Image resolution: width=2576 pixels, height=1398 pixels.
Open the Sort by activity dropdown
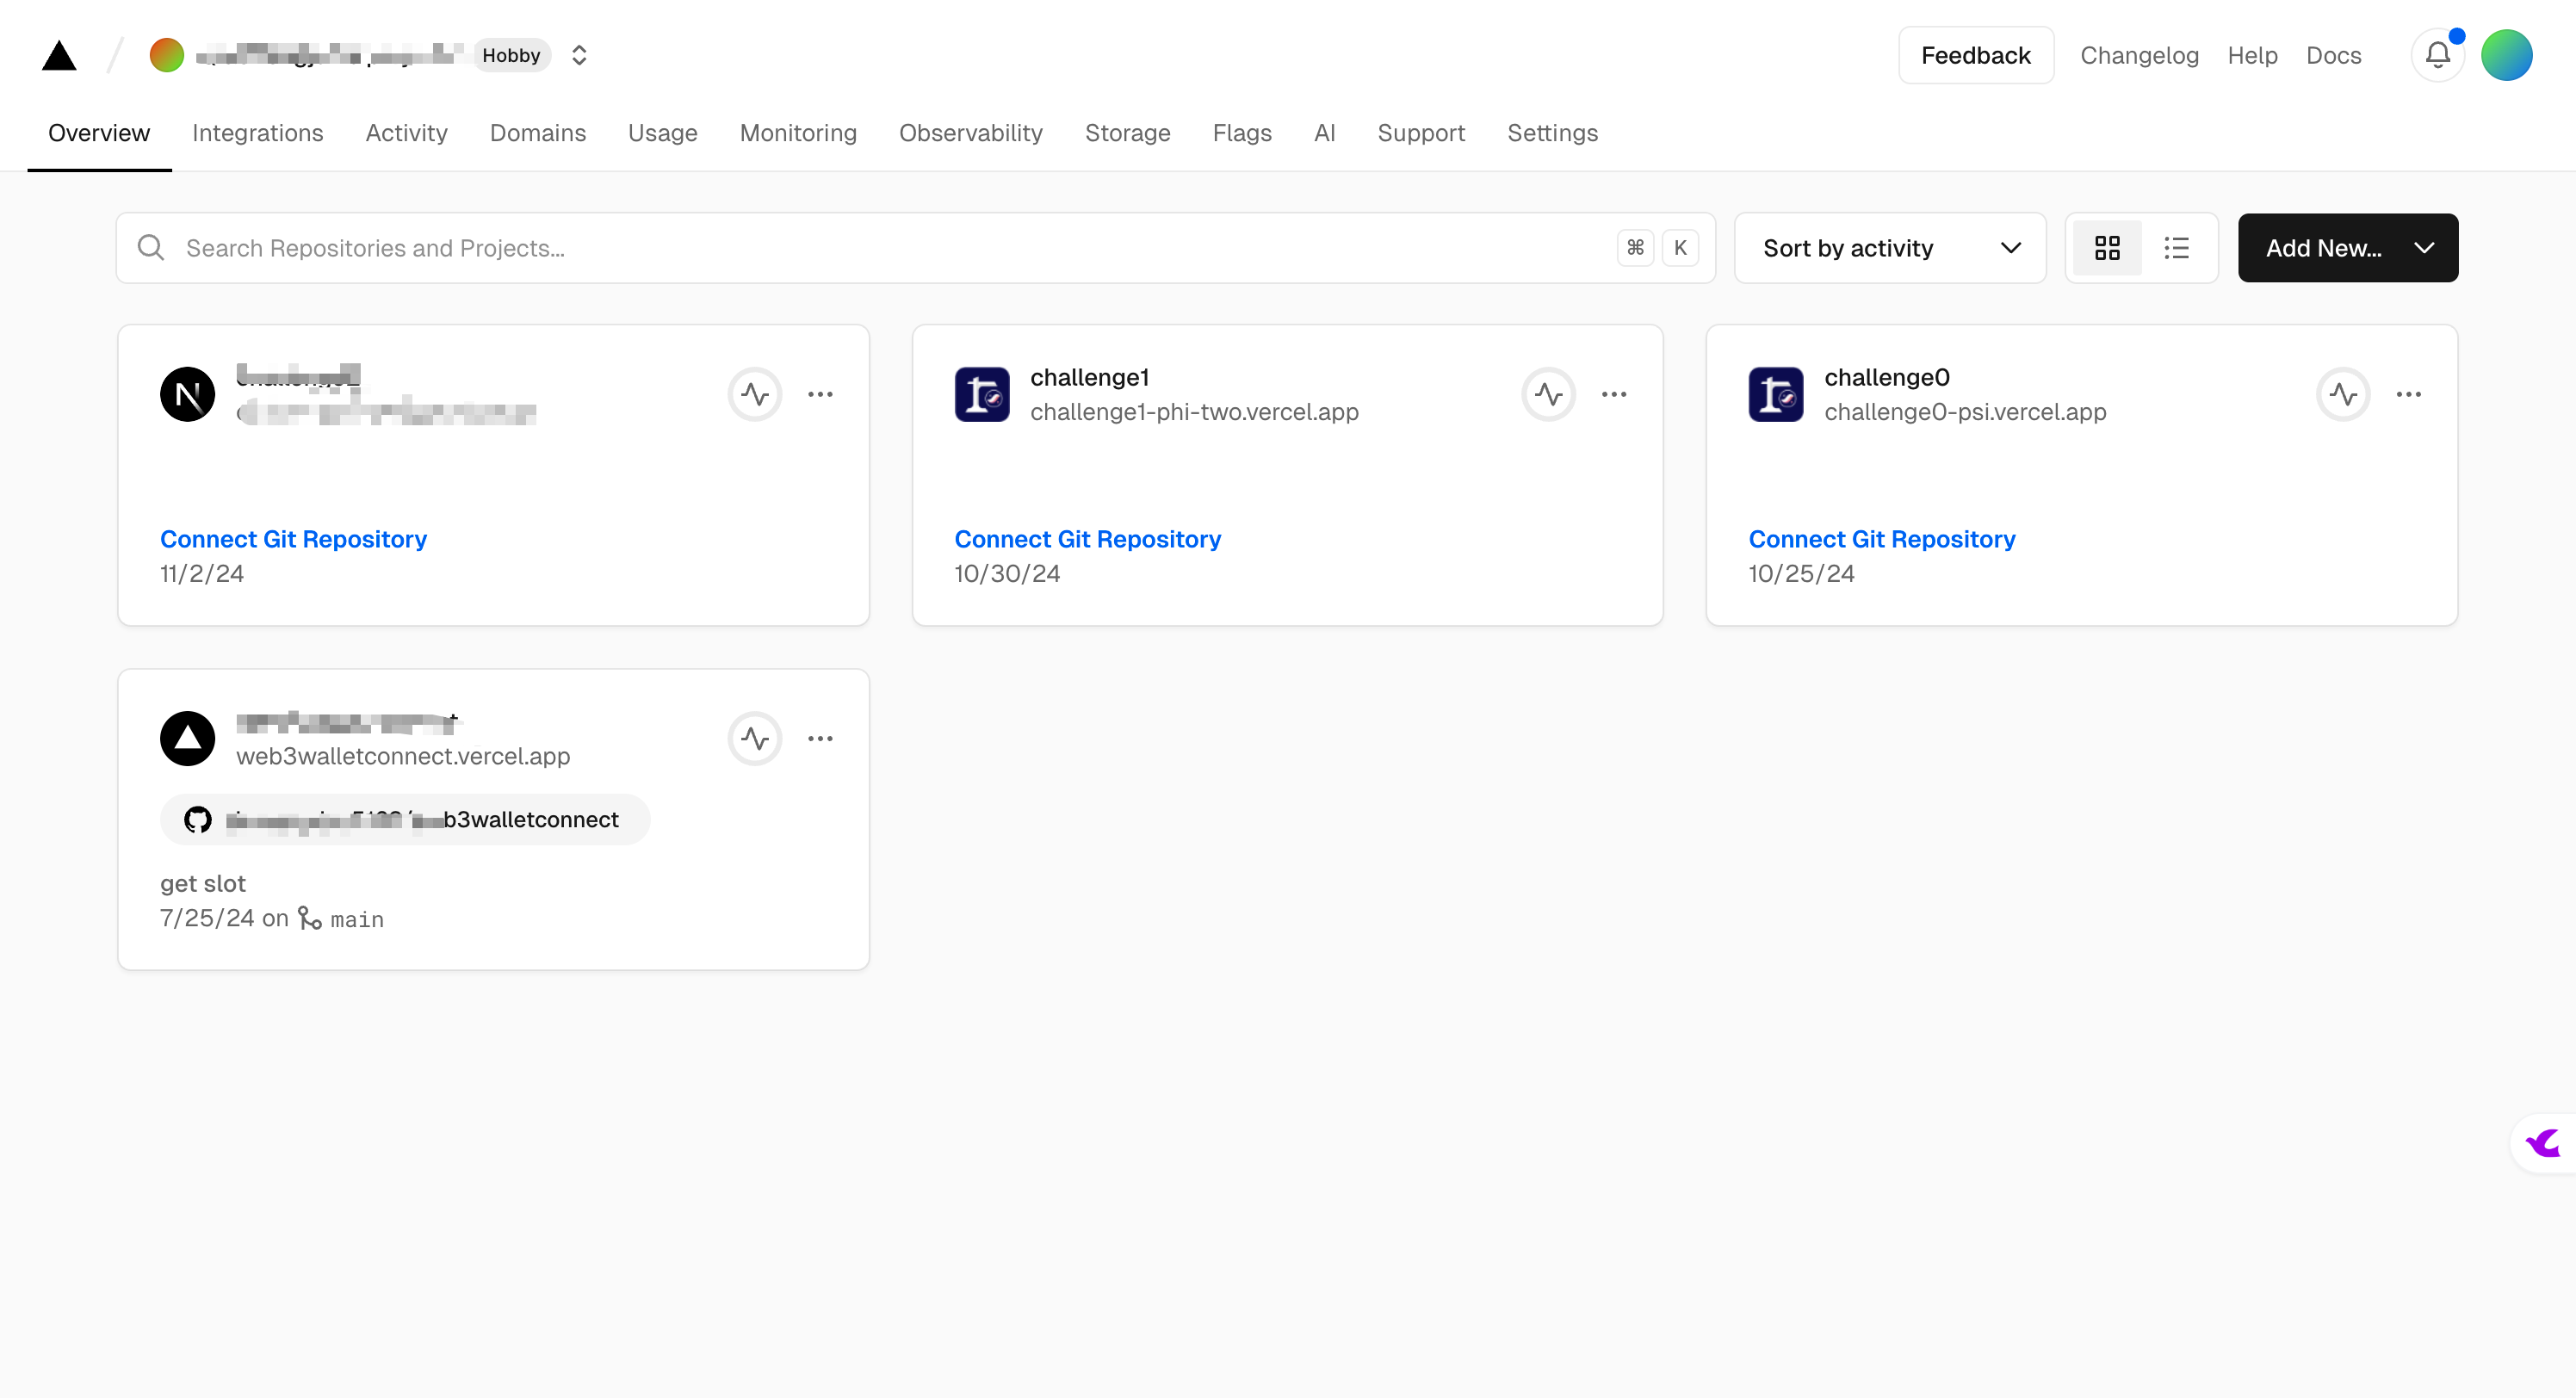pyautogui.click(x=1890, y=248)
